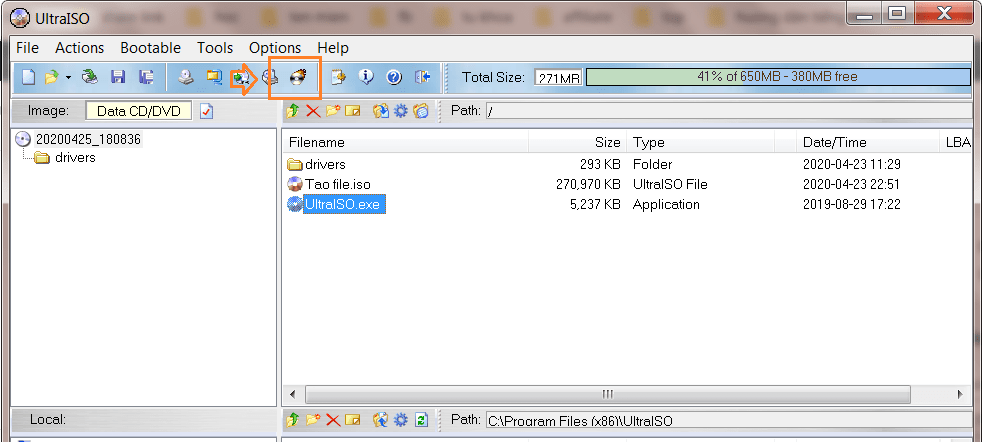Viewport: 982px width, 442px height.
Task: Click the Burn CD/DVD Image flame icon
Action: 299,77
